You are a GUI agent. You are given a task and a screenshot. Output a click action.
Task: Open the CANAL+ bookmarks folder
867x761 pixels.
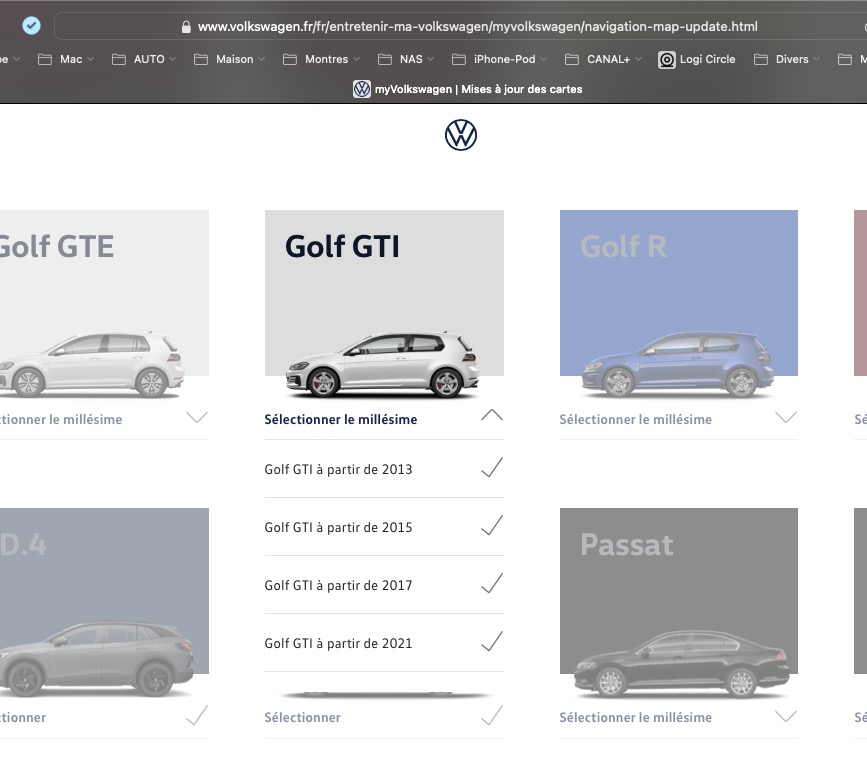(x=603, y=59)
